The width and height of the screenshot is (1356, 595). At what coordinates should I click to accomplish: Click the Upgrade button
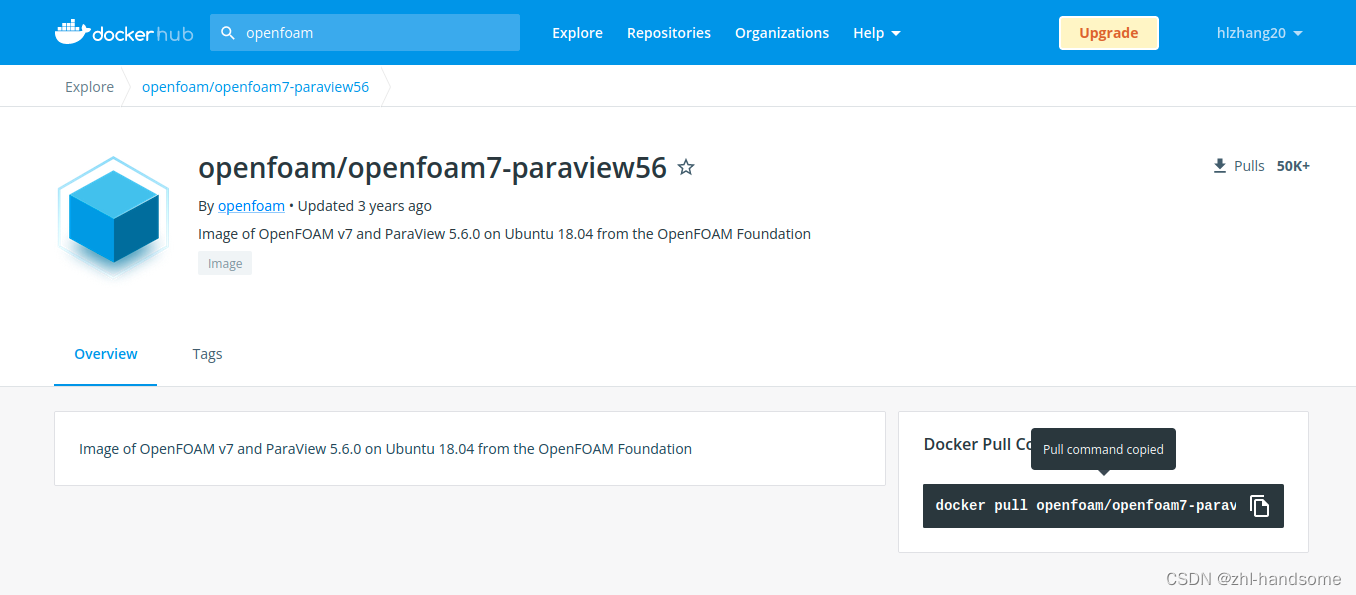click(1108, 32)
